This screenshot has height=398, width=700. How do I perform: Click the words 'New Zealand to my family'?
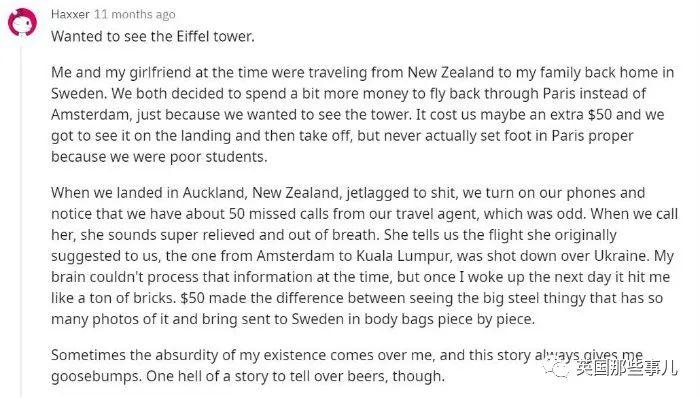coord(495,72)
